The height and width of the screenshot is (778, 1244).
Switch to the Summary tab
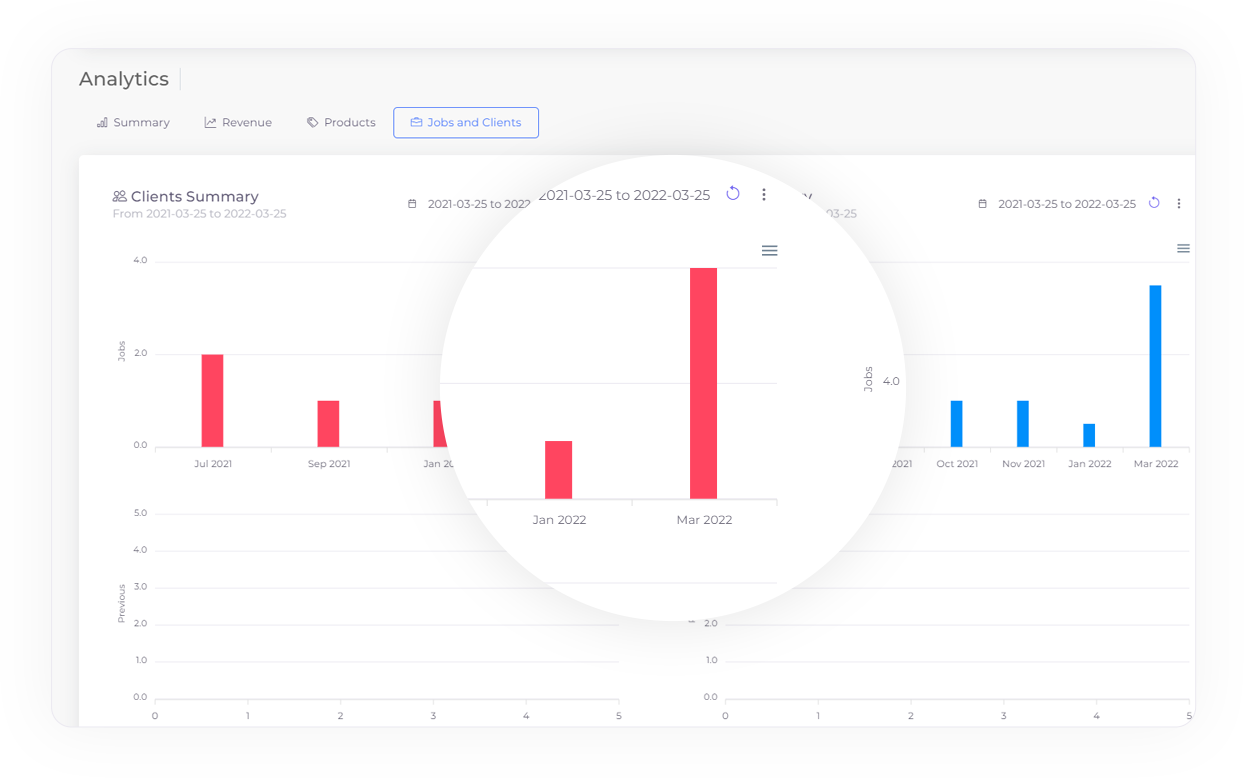(133, 122)
